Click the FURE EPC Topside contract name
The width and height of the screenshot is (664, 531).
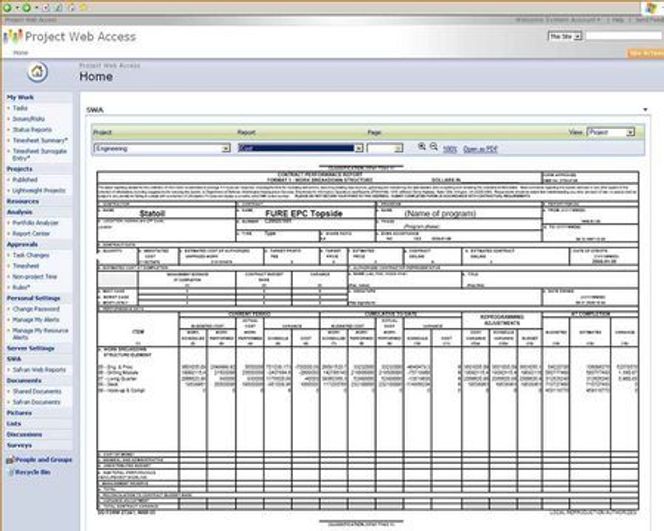(304, 213)
